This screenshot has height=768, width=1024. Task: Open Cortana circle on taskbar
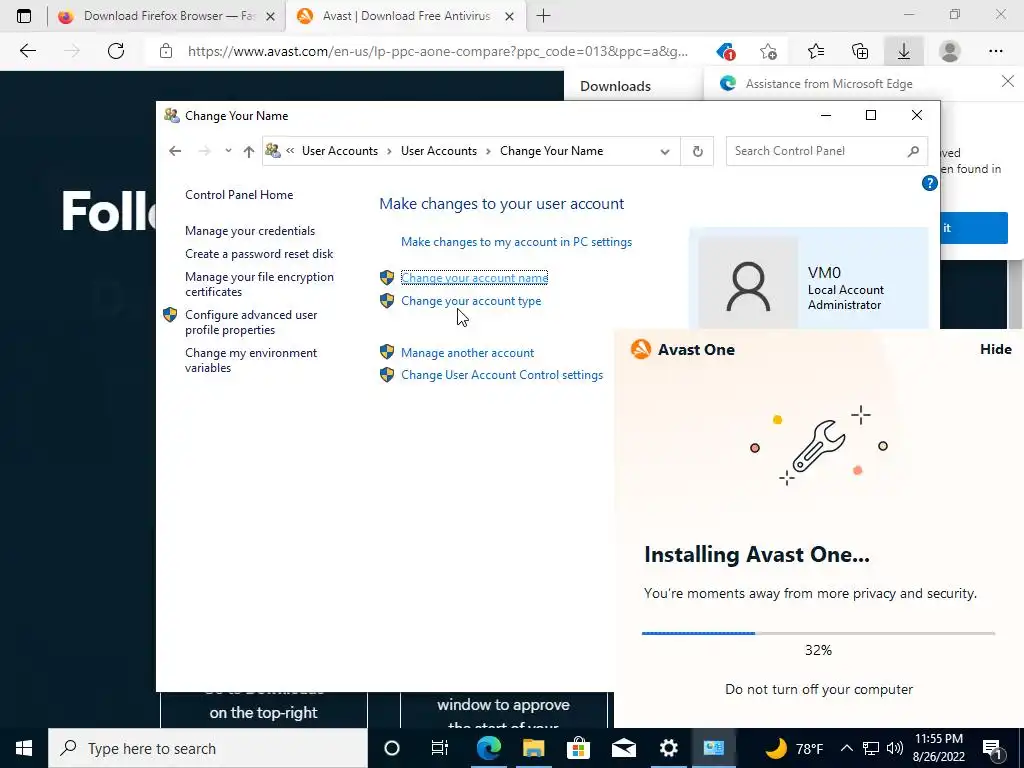tap(392, 748)
